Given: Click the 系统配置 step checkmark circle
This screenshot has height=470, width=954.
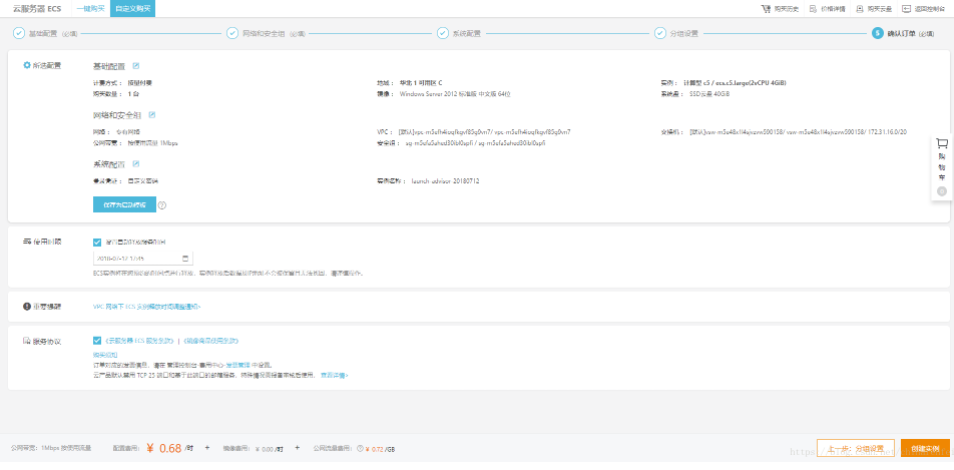Looking at the screenshot, I should [x=442, y=33].
